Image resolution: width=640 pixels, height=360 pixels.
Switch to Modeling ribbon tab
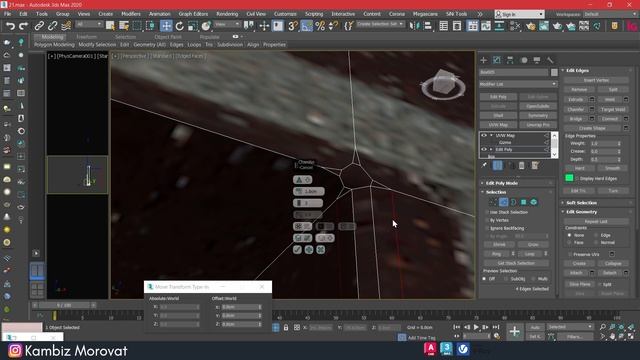tap(52, 37)
